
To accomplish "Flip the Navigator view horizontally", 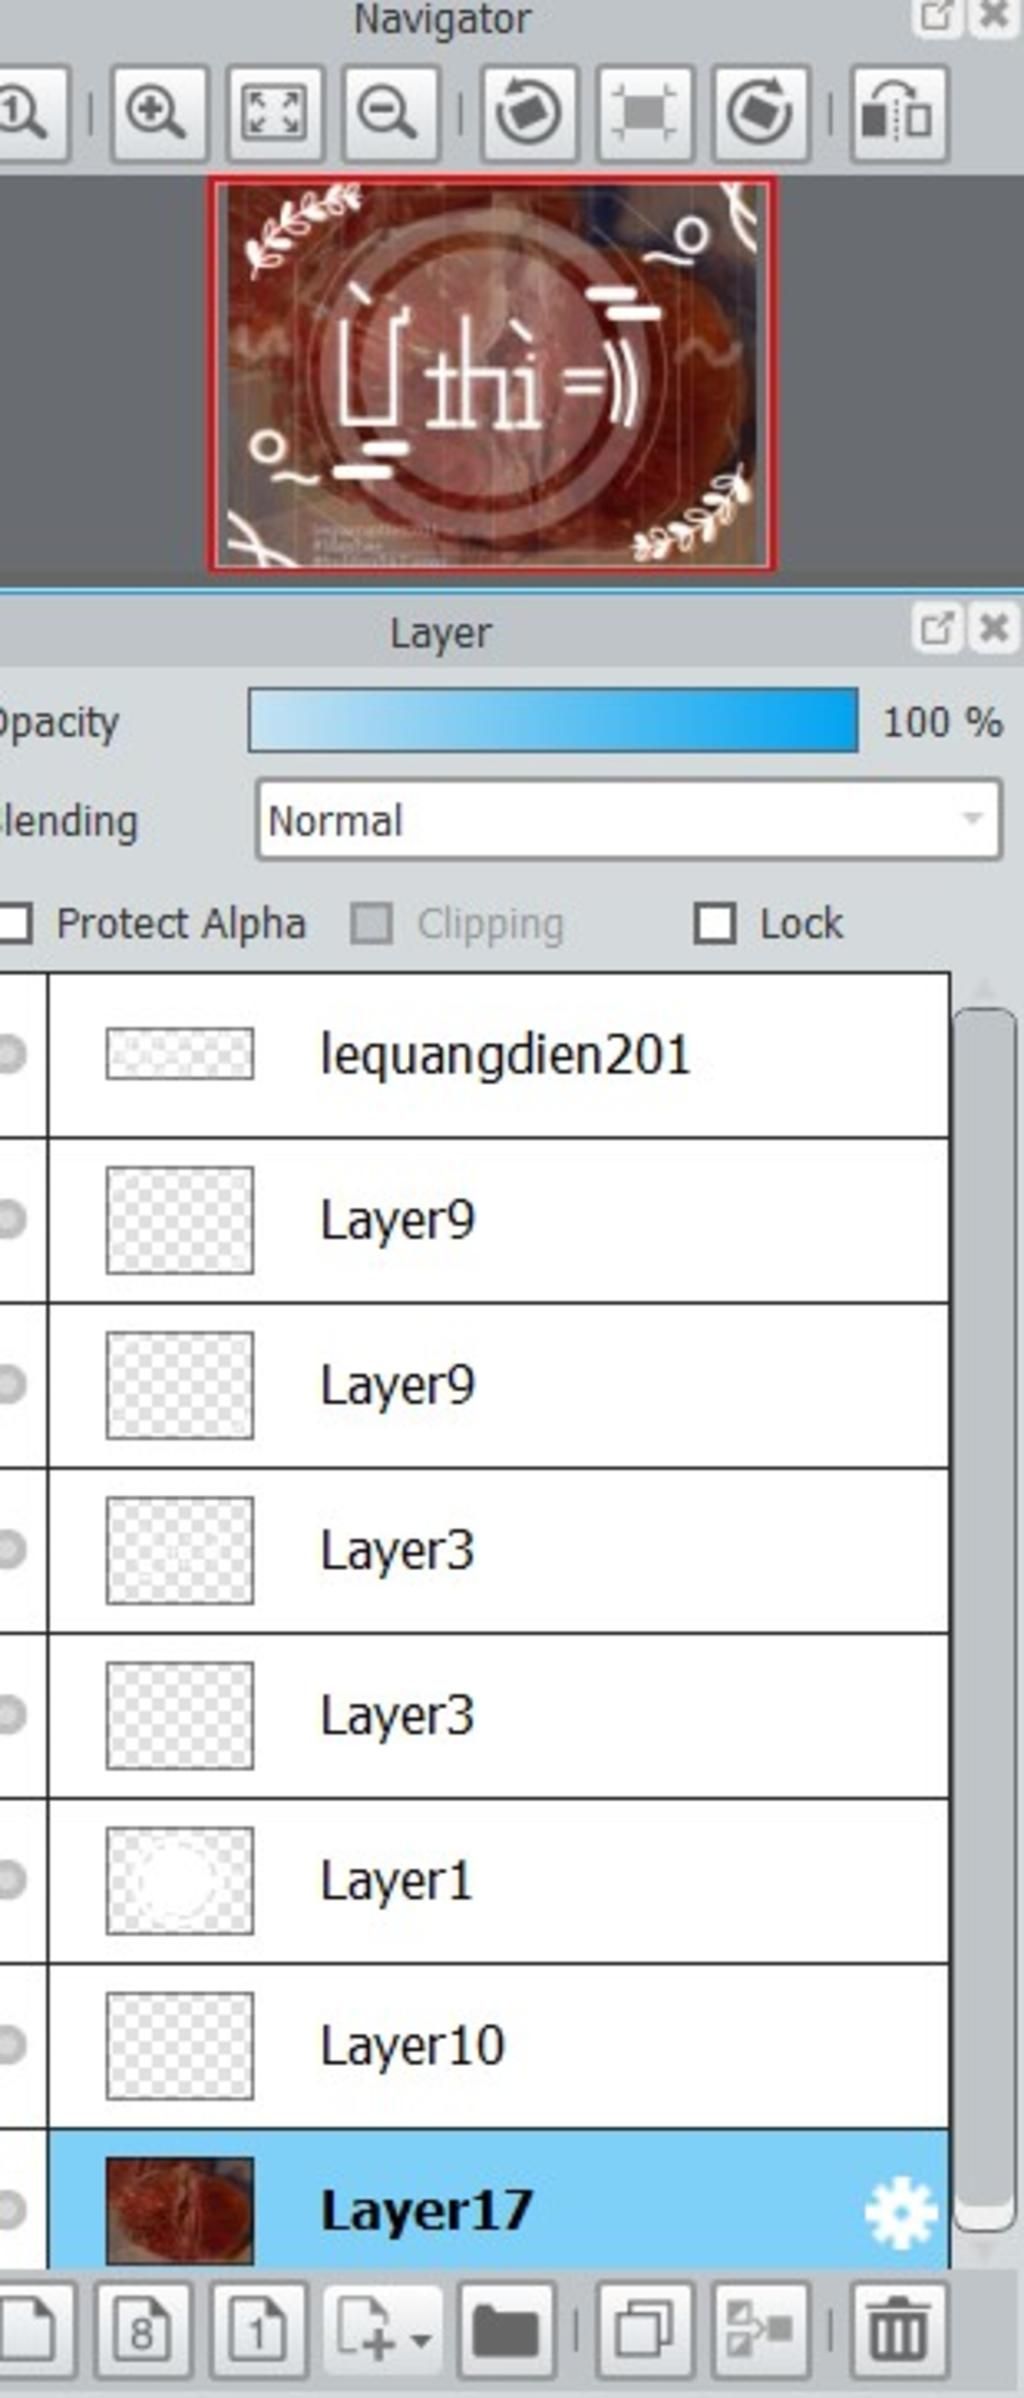I will 898,113.
